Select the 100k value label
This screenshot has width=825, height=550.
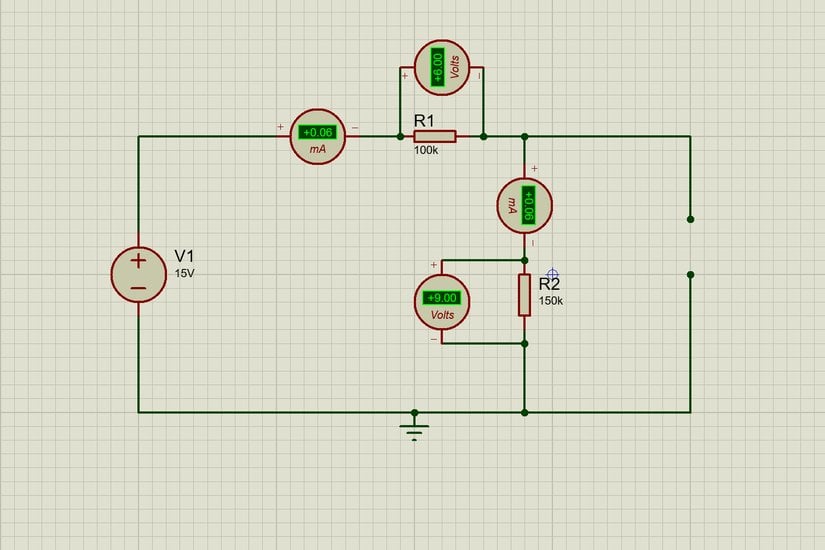[426, 151]
